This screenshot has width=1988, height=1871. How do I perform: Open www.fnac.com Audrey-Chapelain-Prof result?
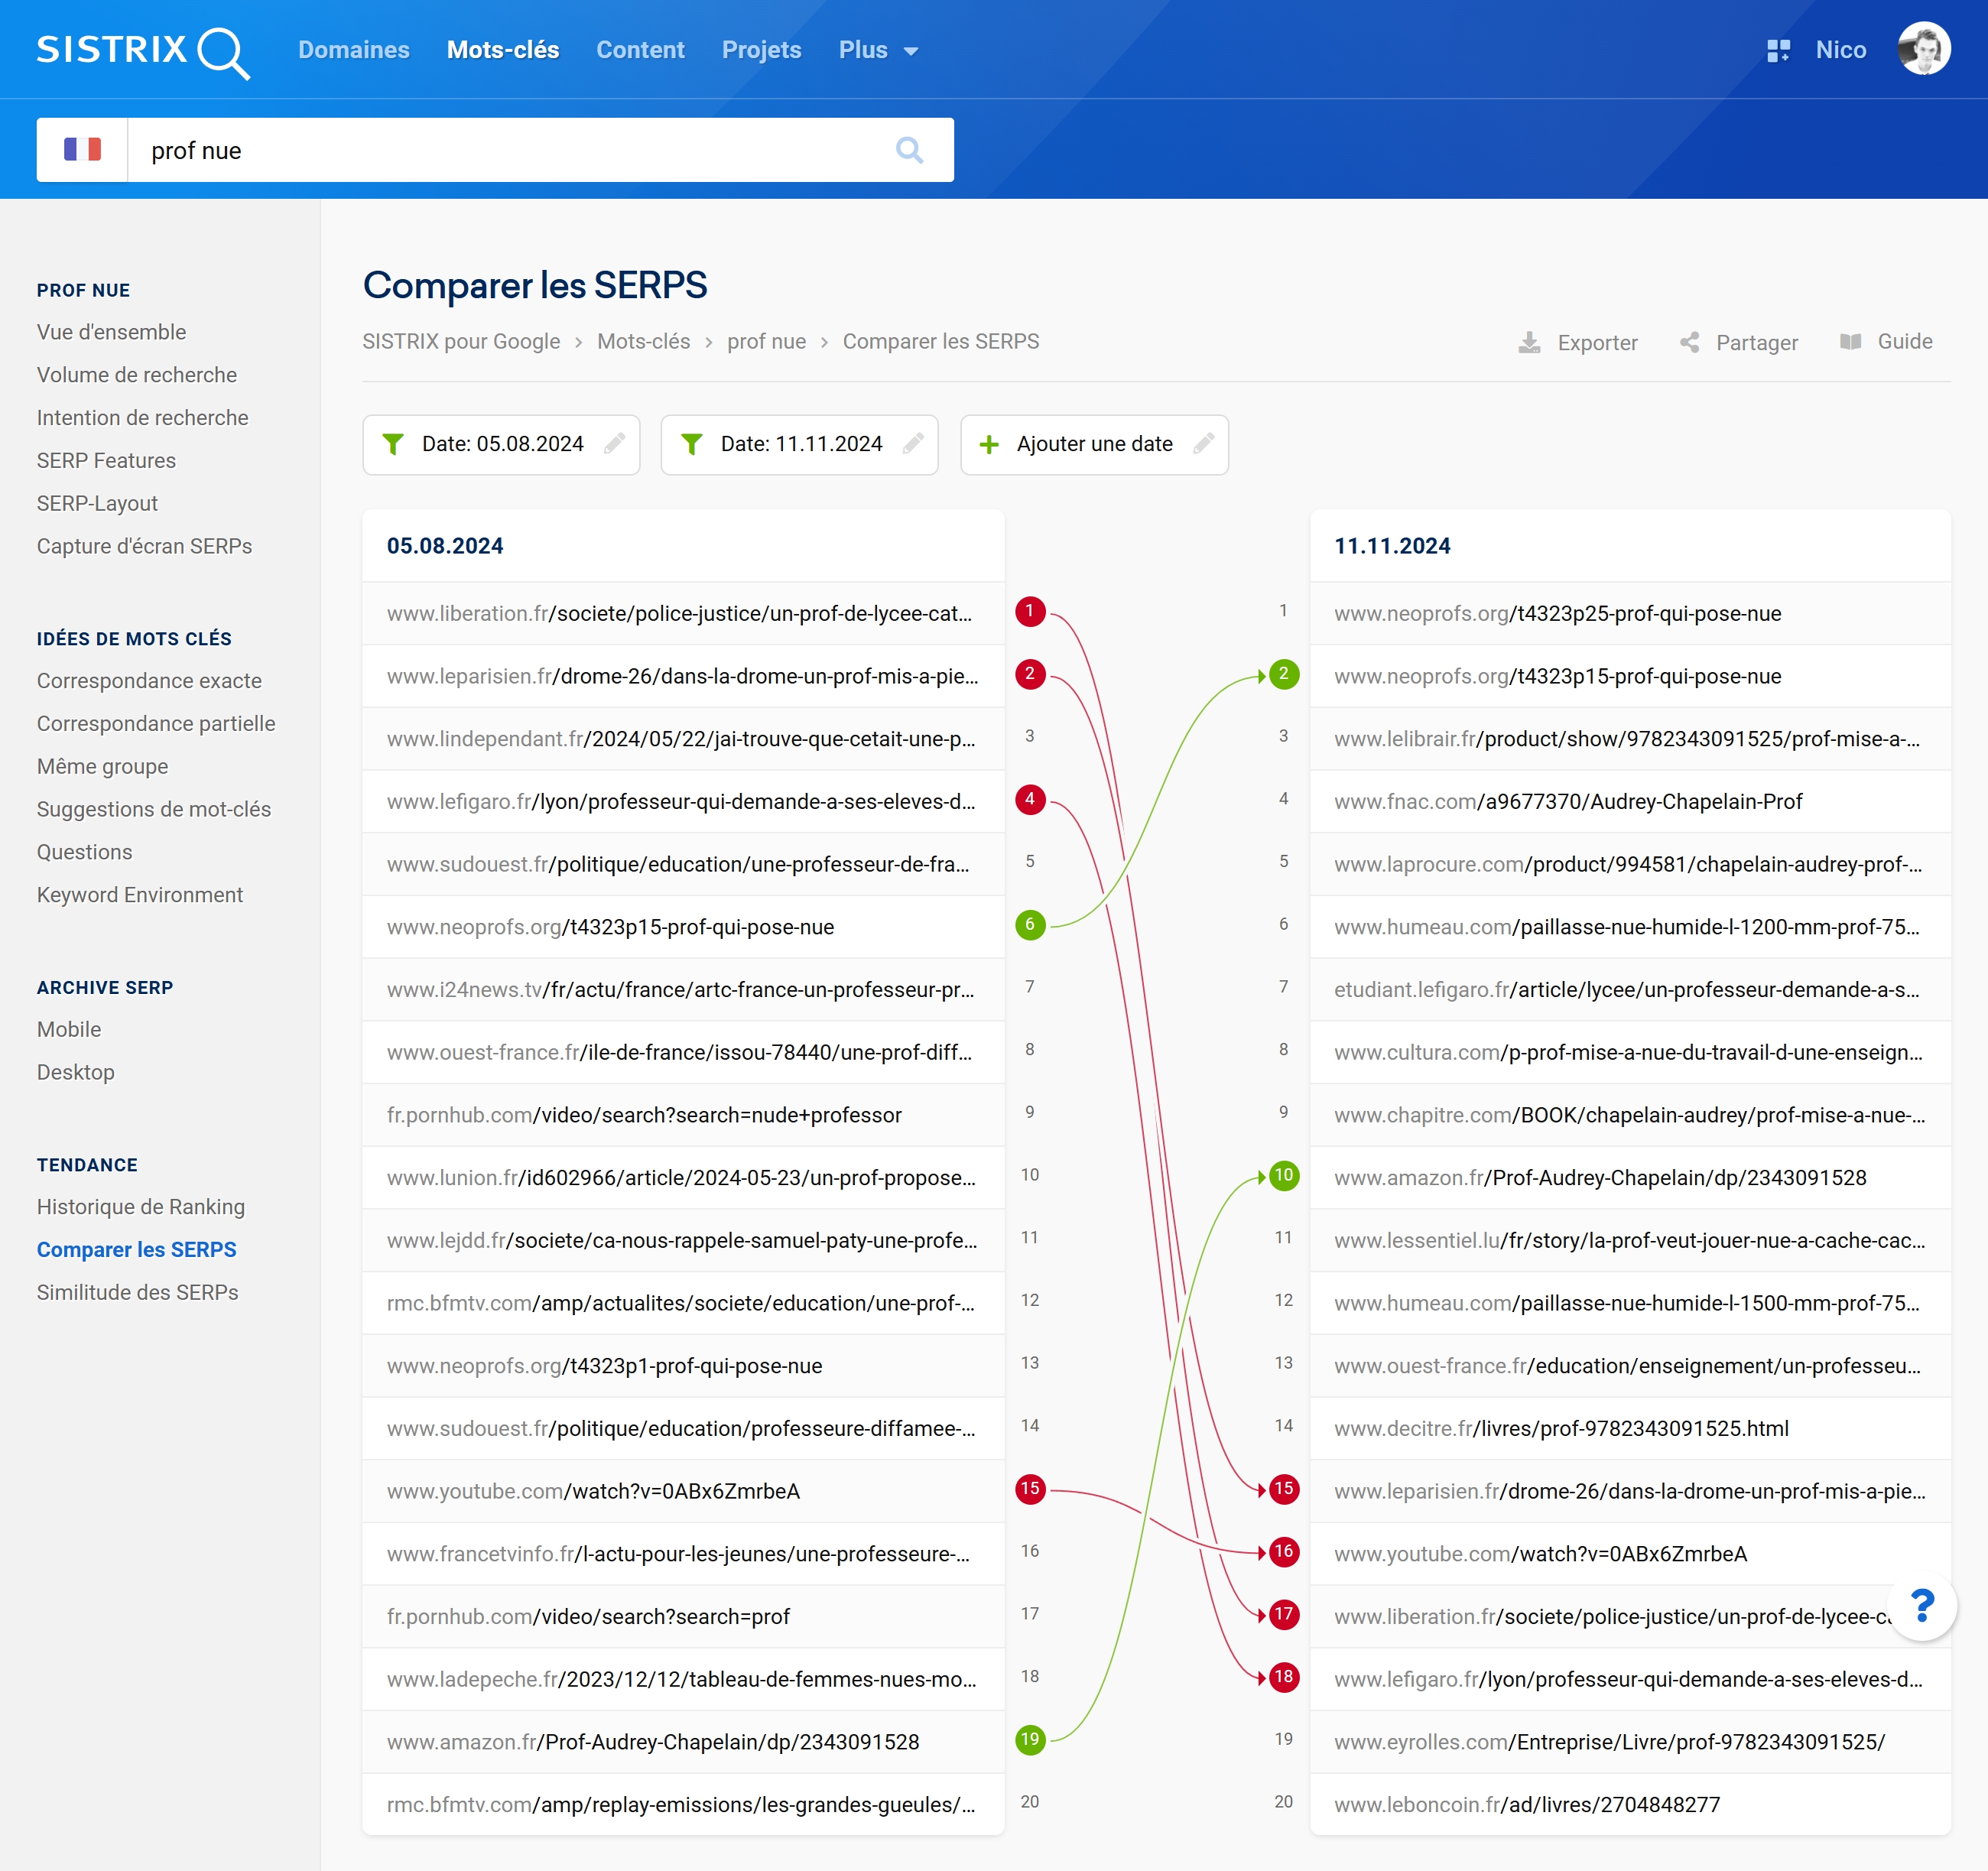tap(1630, 801)
